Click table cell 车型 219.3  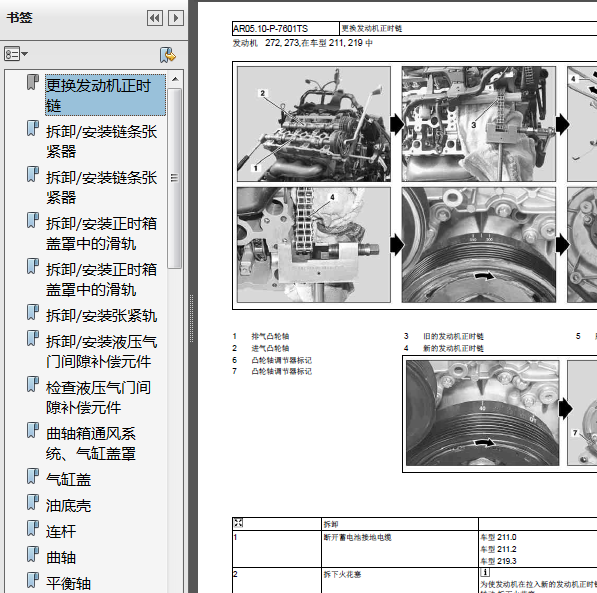coord(498,561)
